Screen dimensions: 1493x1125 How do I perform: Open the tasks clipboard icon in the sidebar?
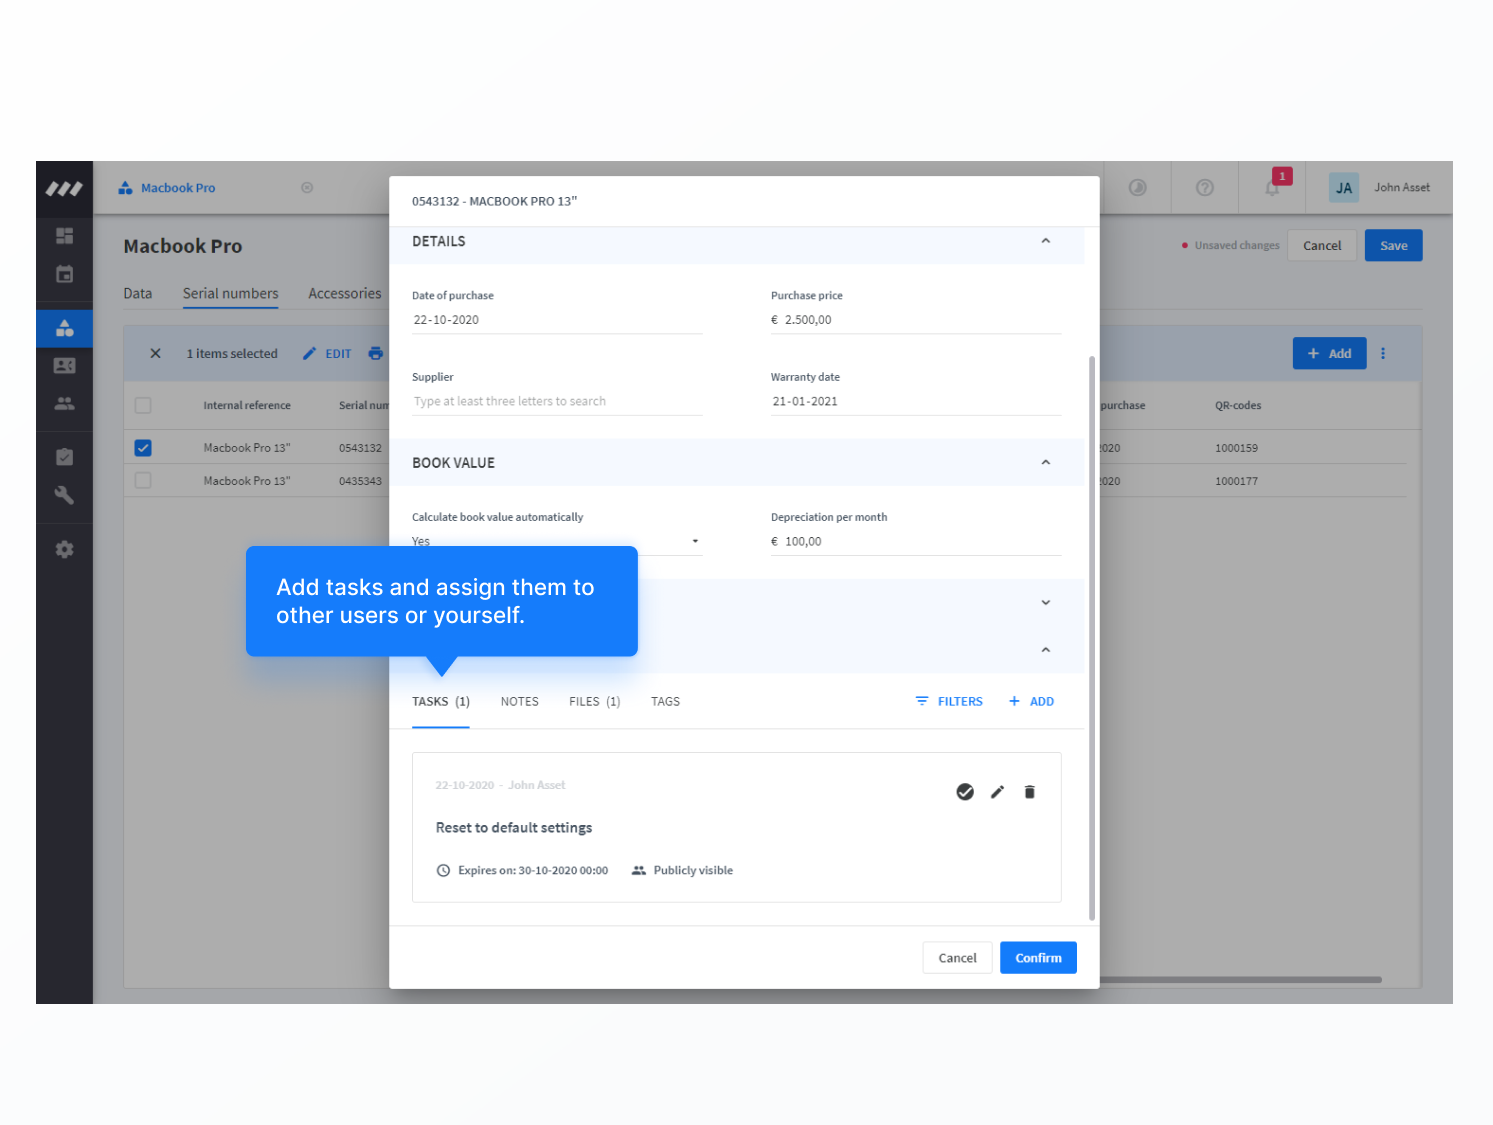pyautogui.click(x=64, y=457)
